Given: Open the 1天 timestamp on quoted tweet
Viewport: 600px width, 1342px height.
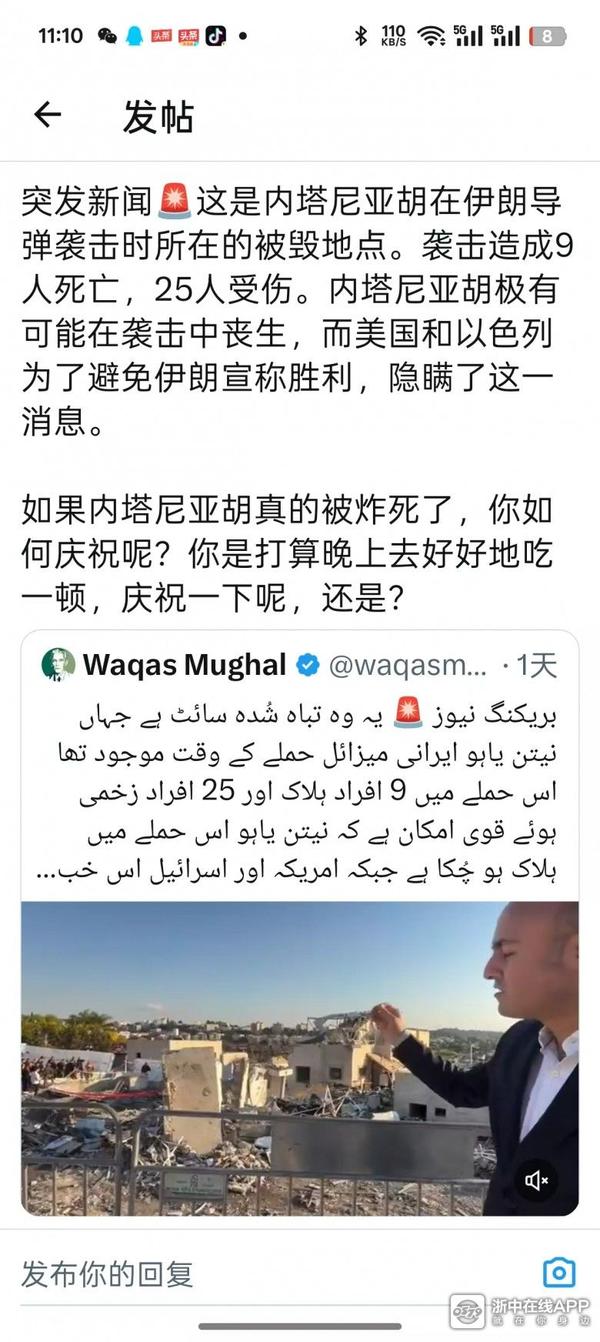Looking at the screenshot, I should pos(536,665).
